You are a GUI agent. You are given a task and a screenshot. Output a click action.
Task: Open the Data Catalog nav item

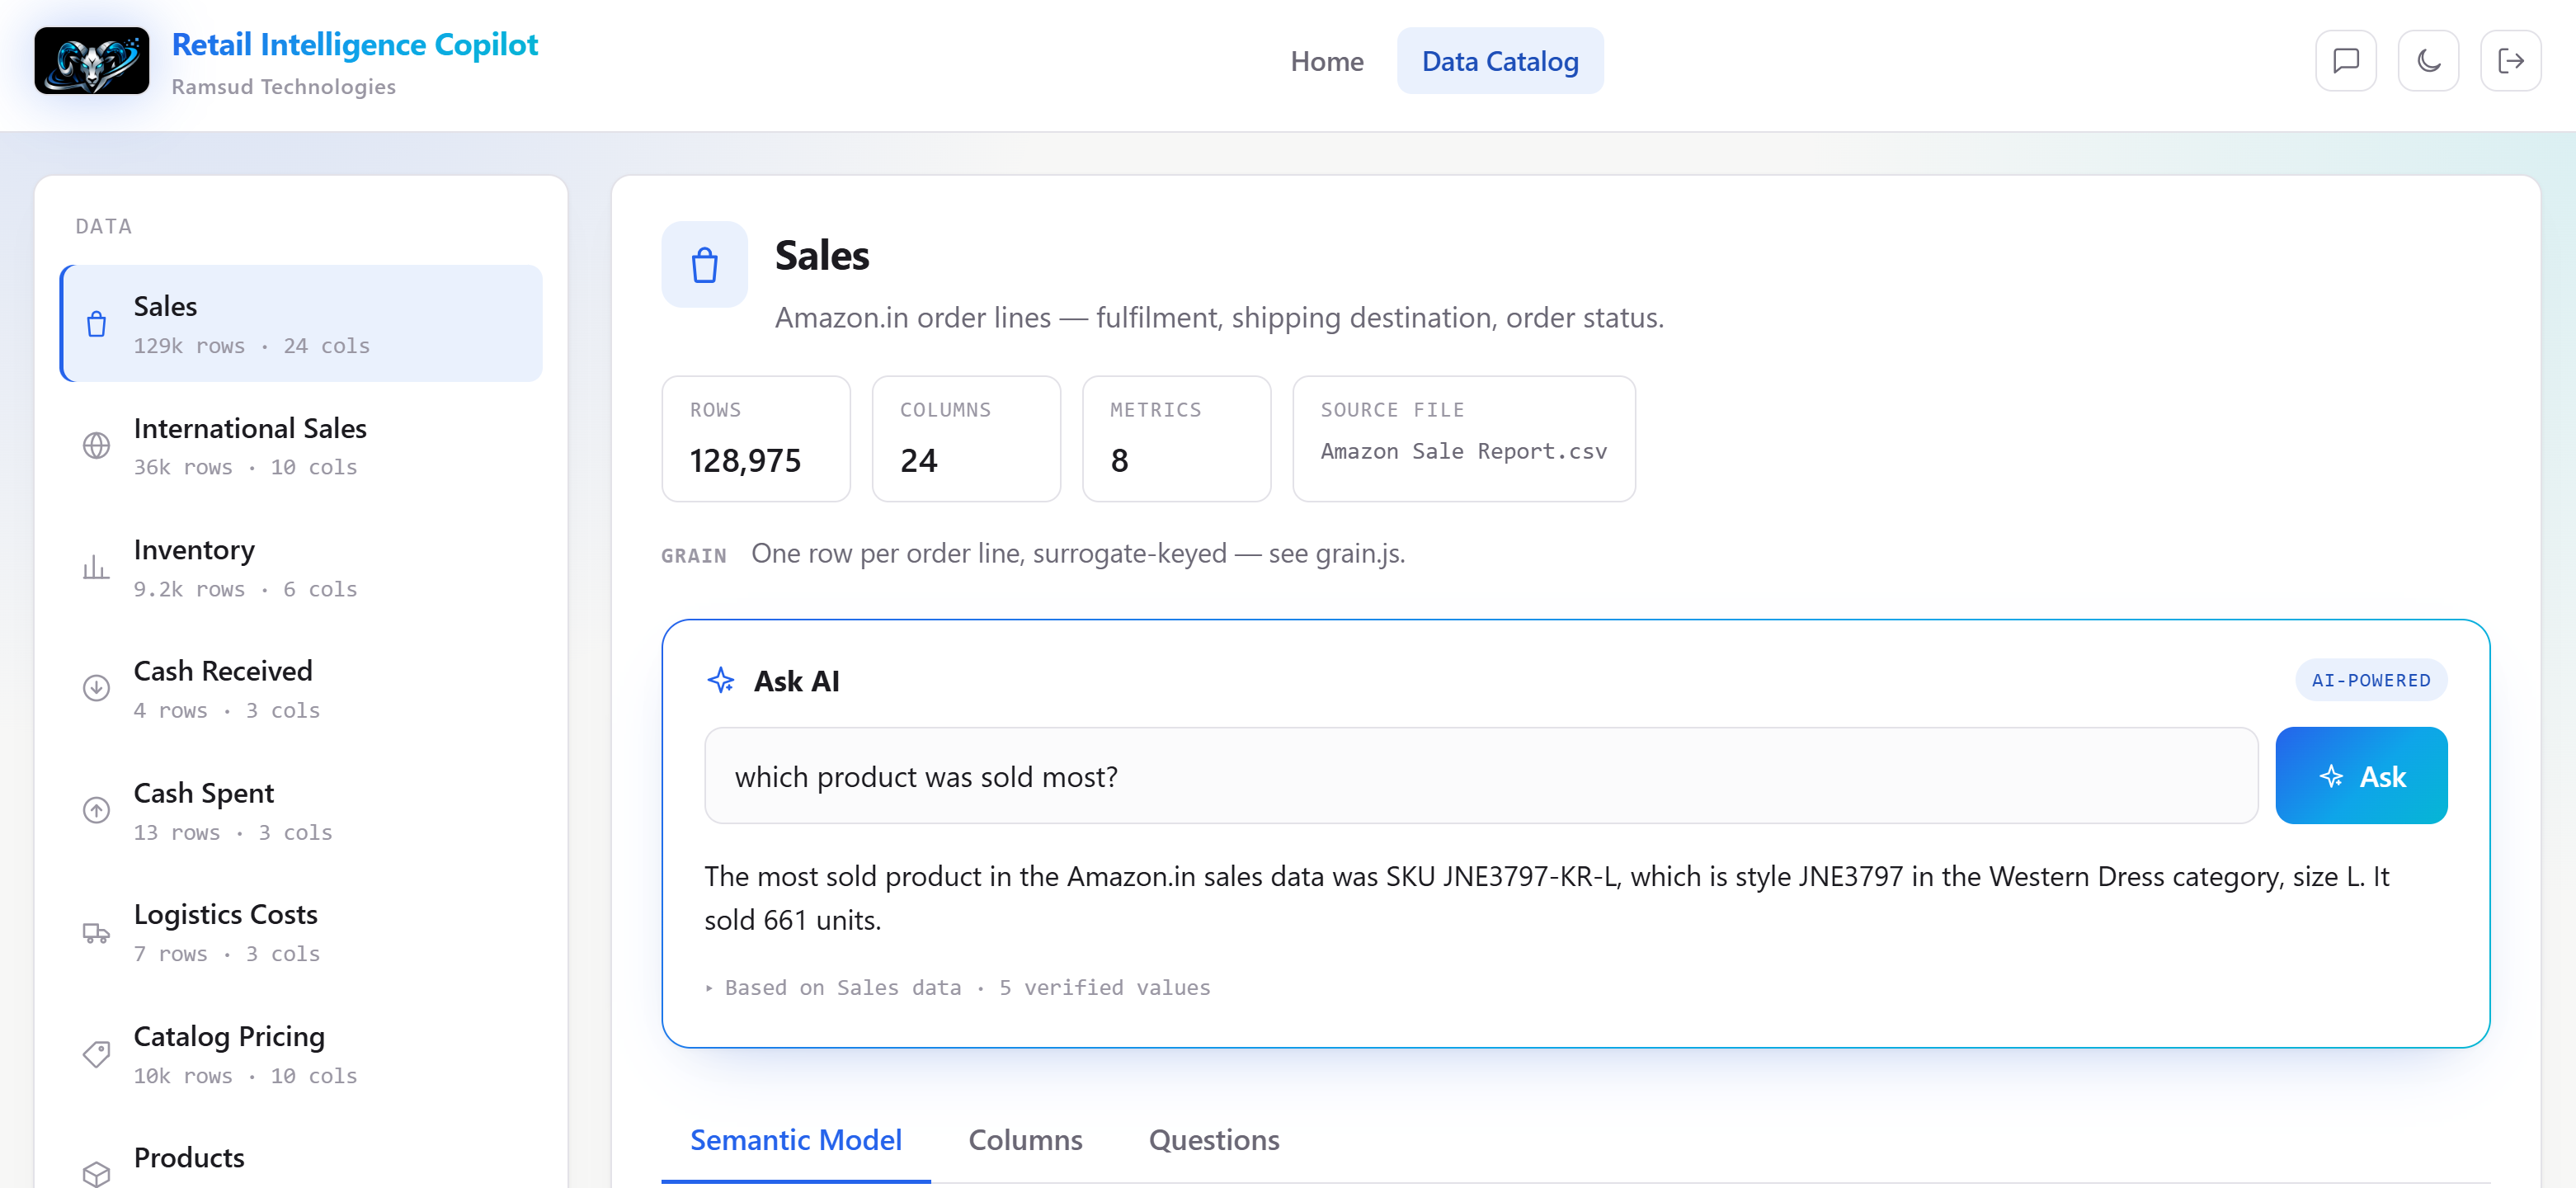1500,61
